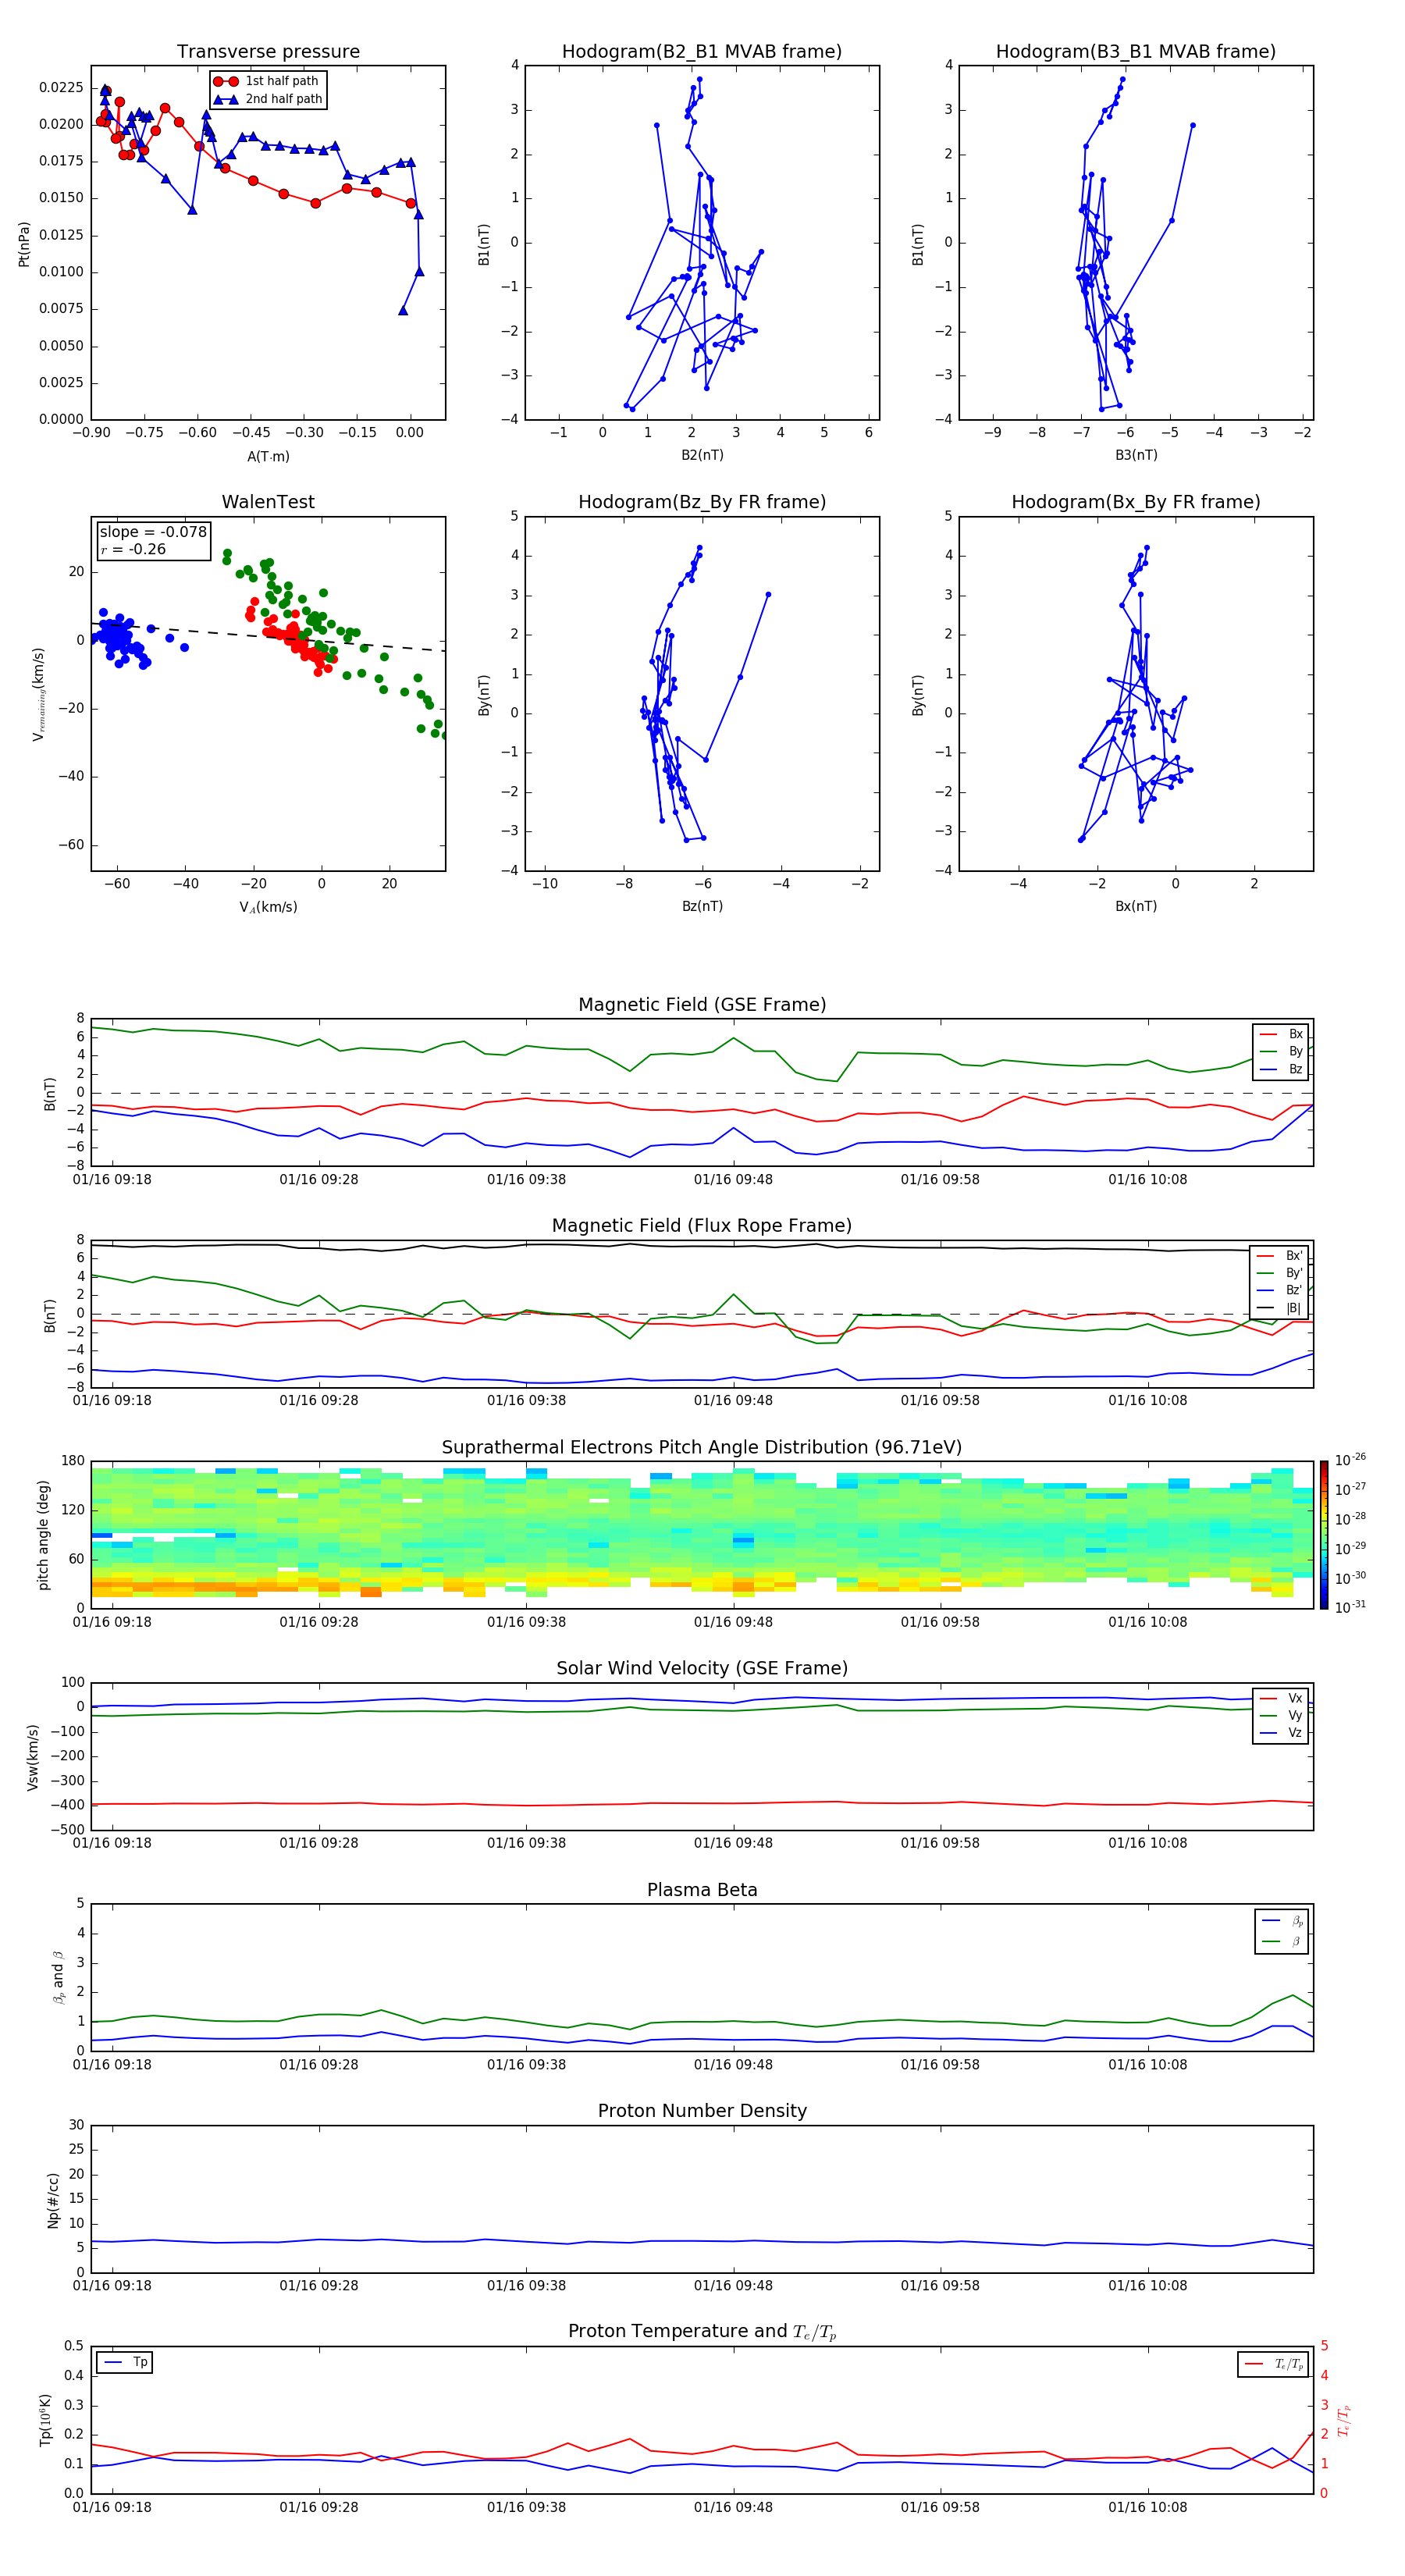Screen dimensions: 1405x2576
Task: Click '01/16 10:08' tick under proton temperature plot
Action: pos(1148,2507)
